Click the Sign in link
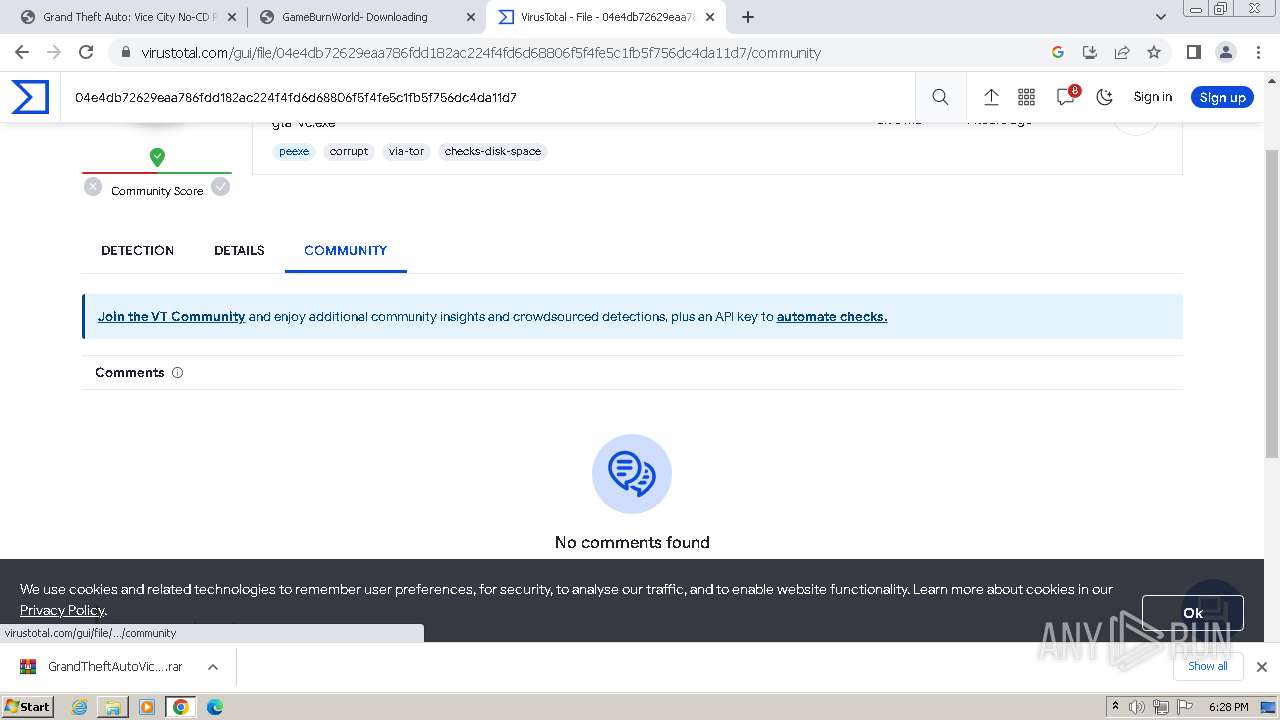This screenshot has width=1280, height=720. click(x=1152, y=97)
